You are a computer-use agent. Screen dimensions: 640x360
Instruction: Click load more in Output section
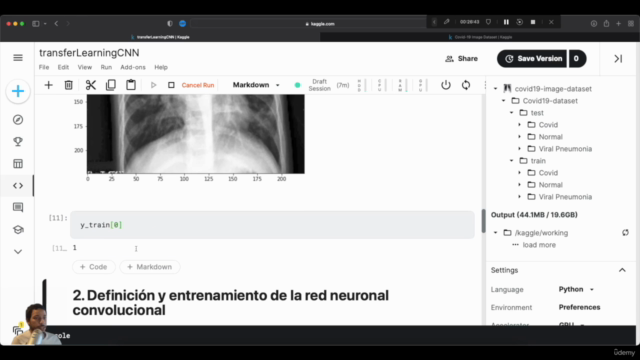click(x=539, y=245)
